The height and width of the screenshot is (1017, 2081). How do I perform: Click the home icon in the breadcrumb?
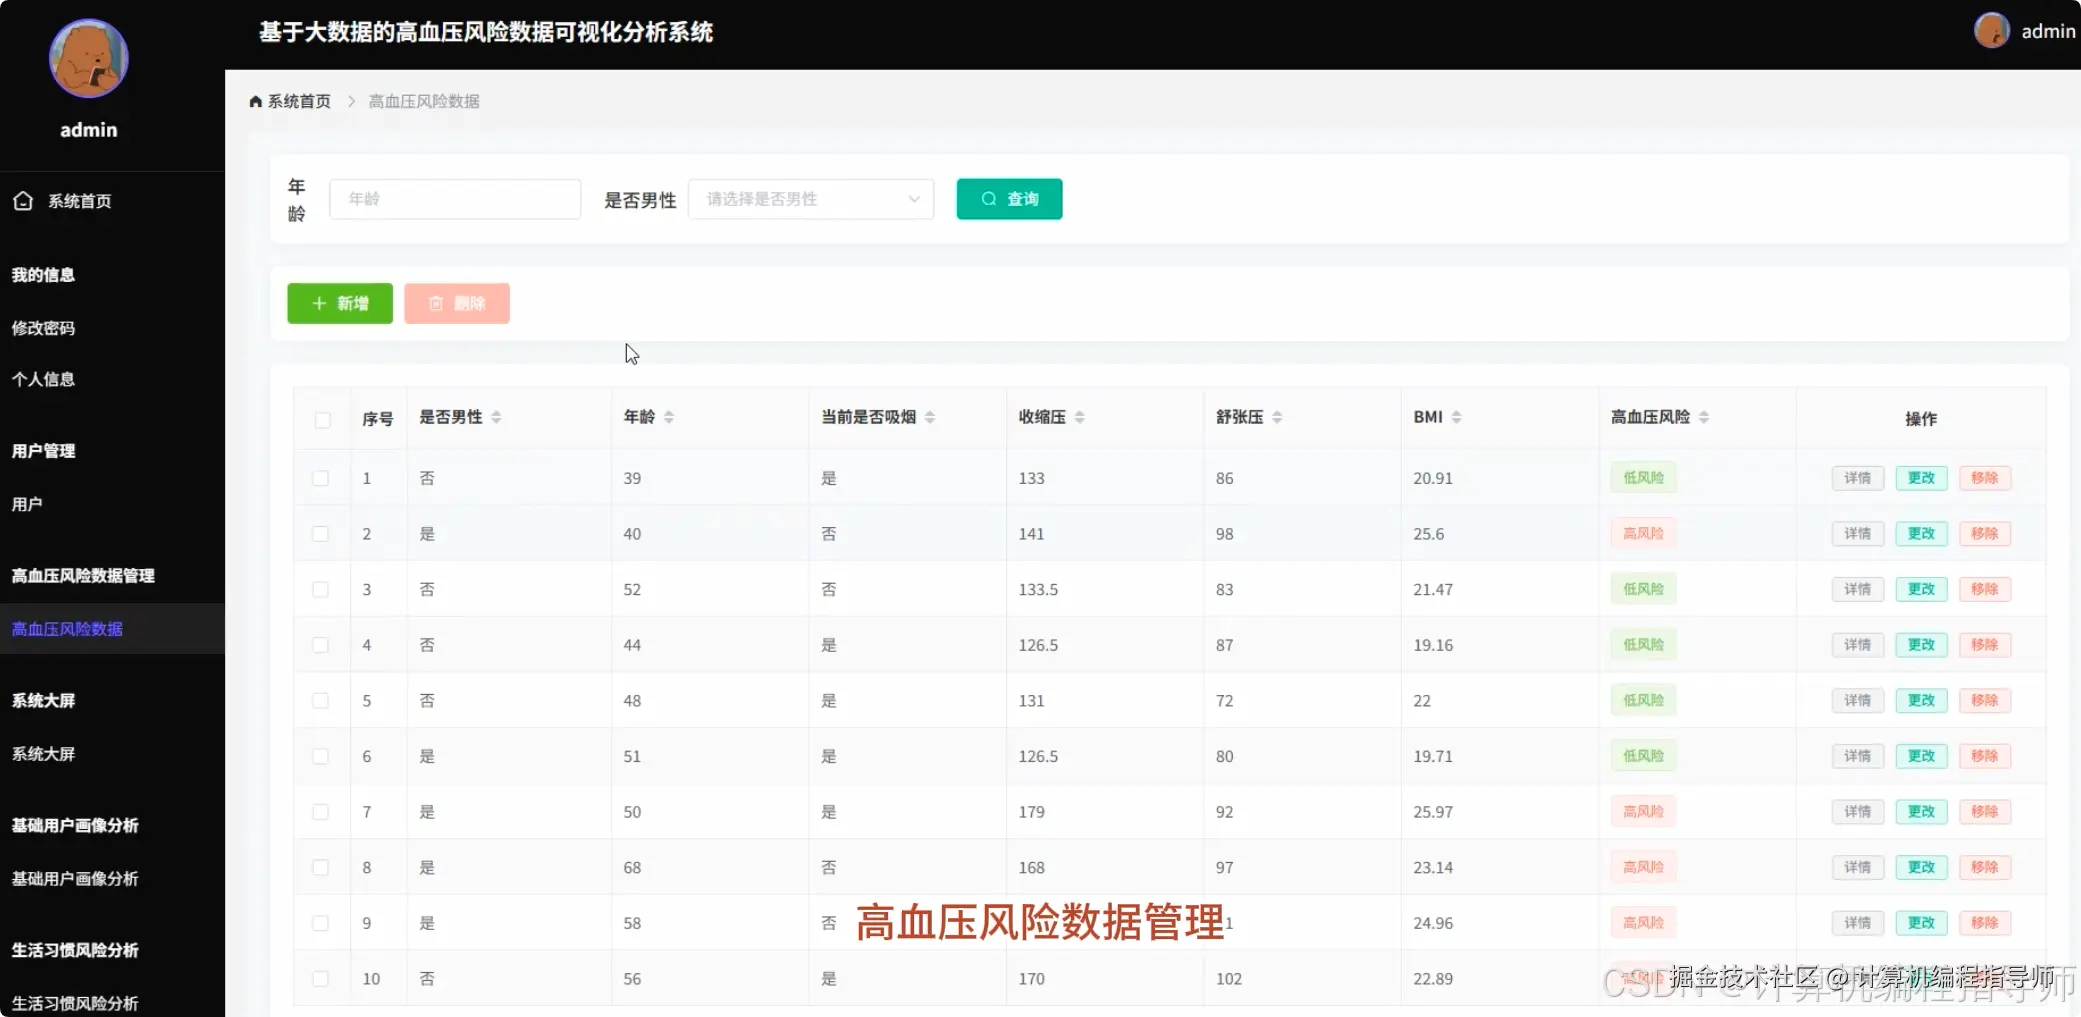pos(255,100)
